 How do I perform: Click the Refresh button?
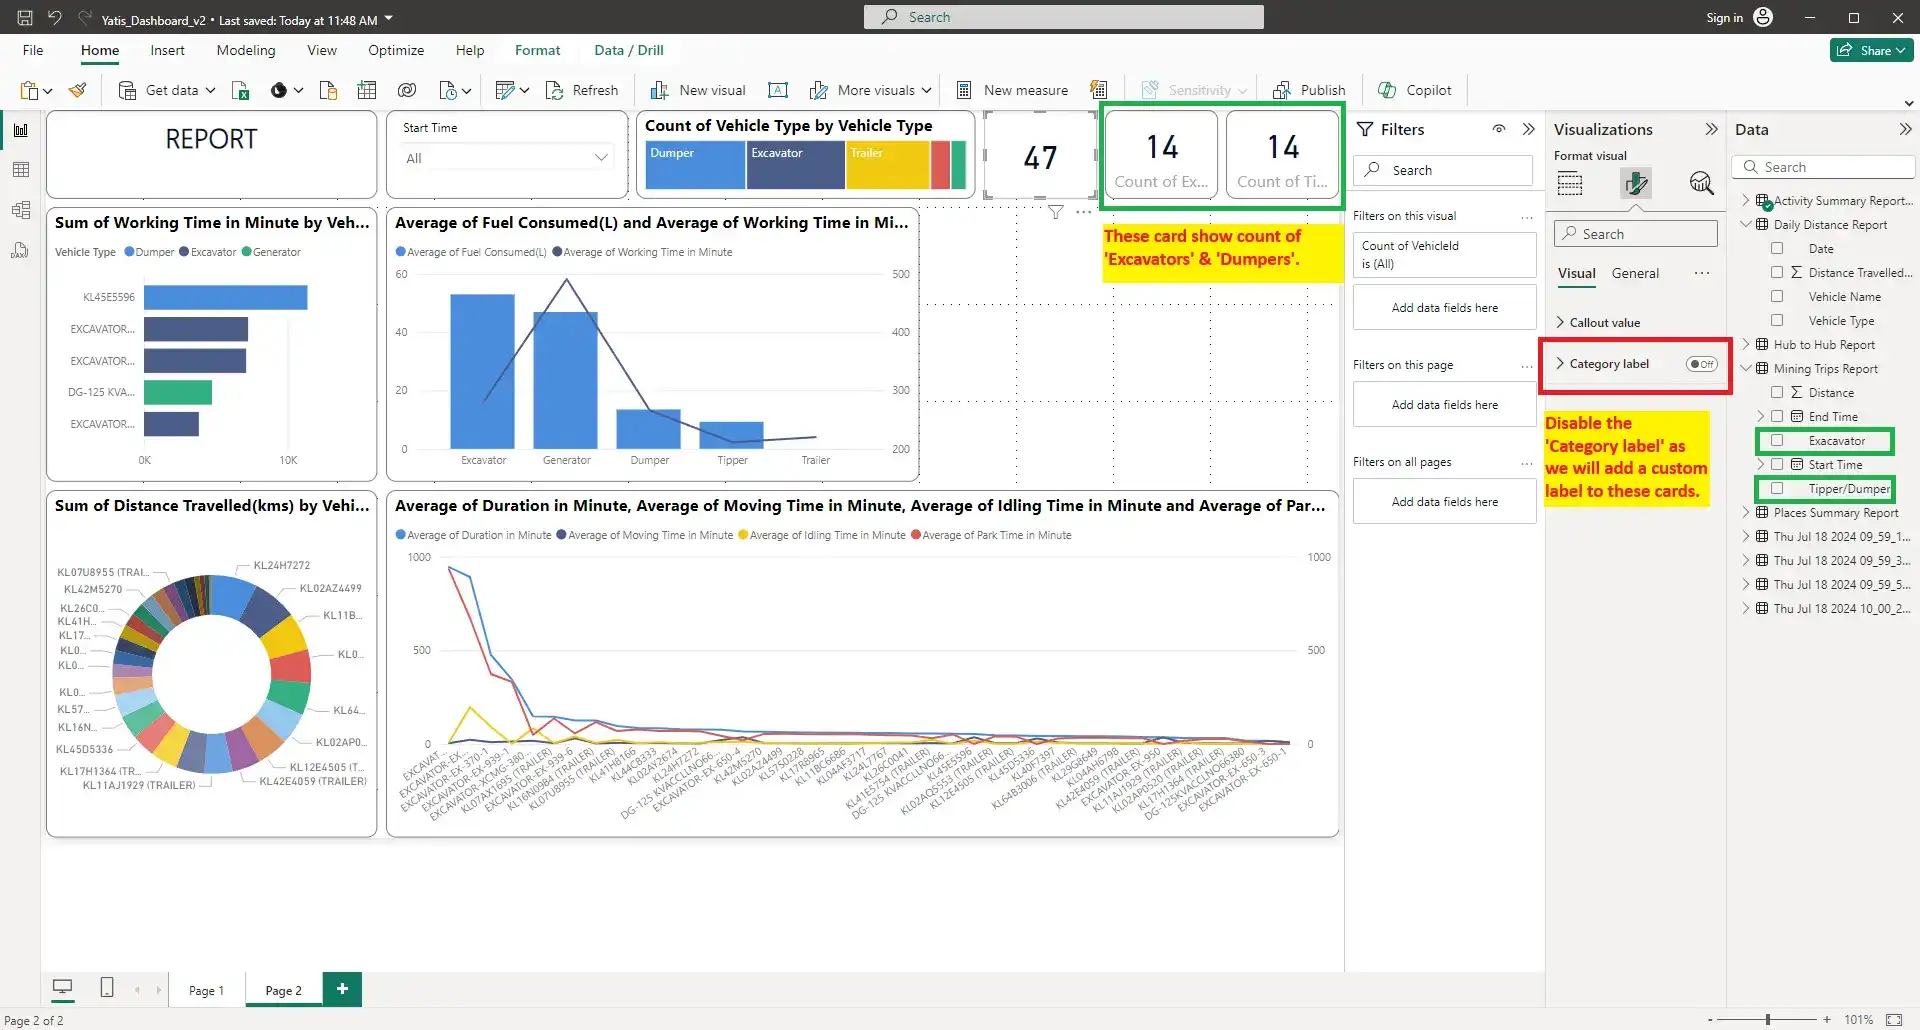[582, 90]
